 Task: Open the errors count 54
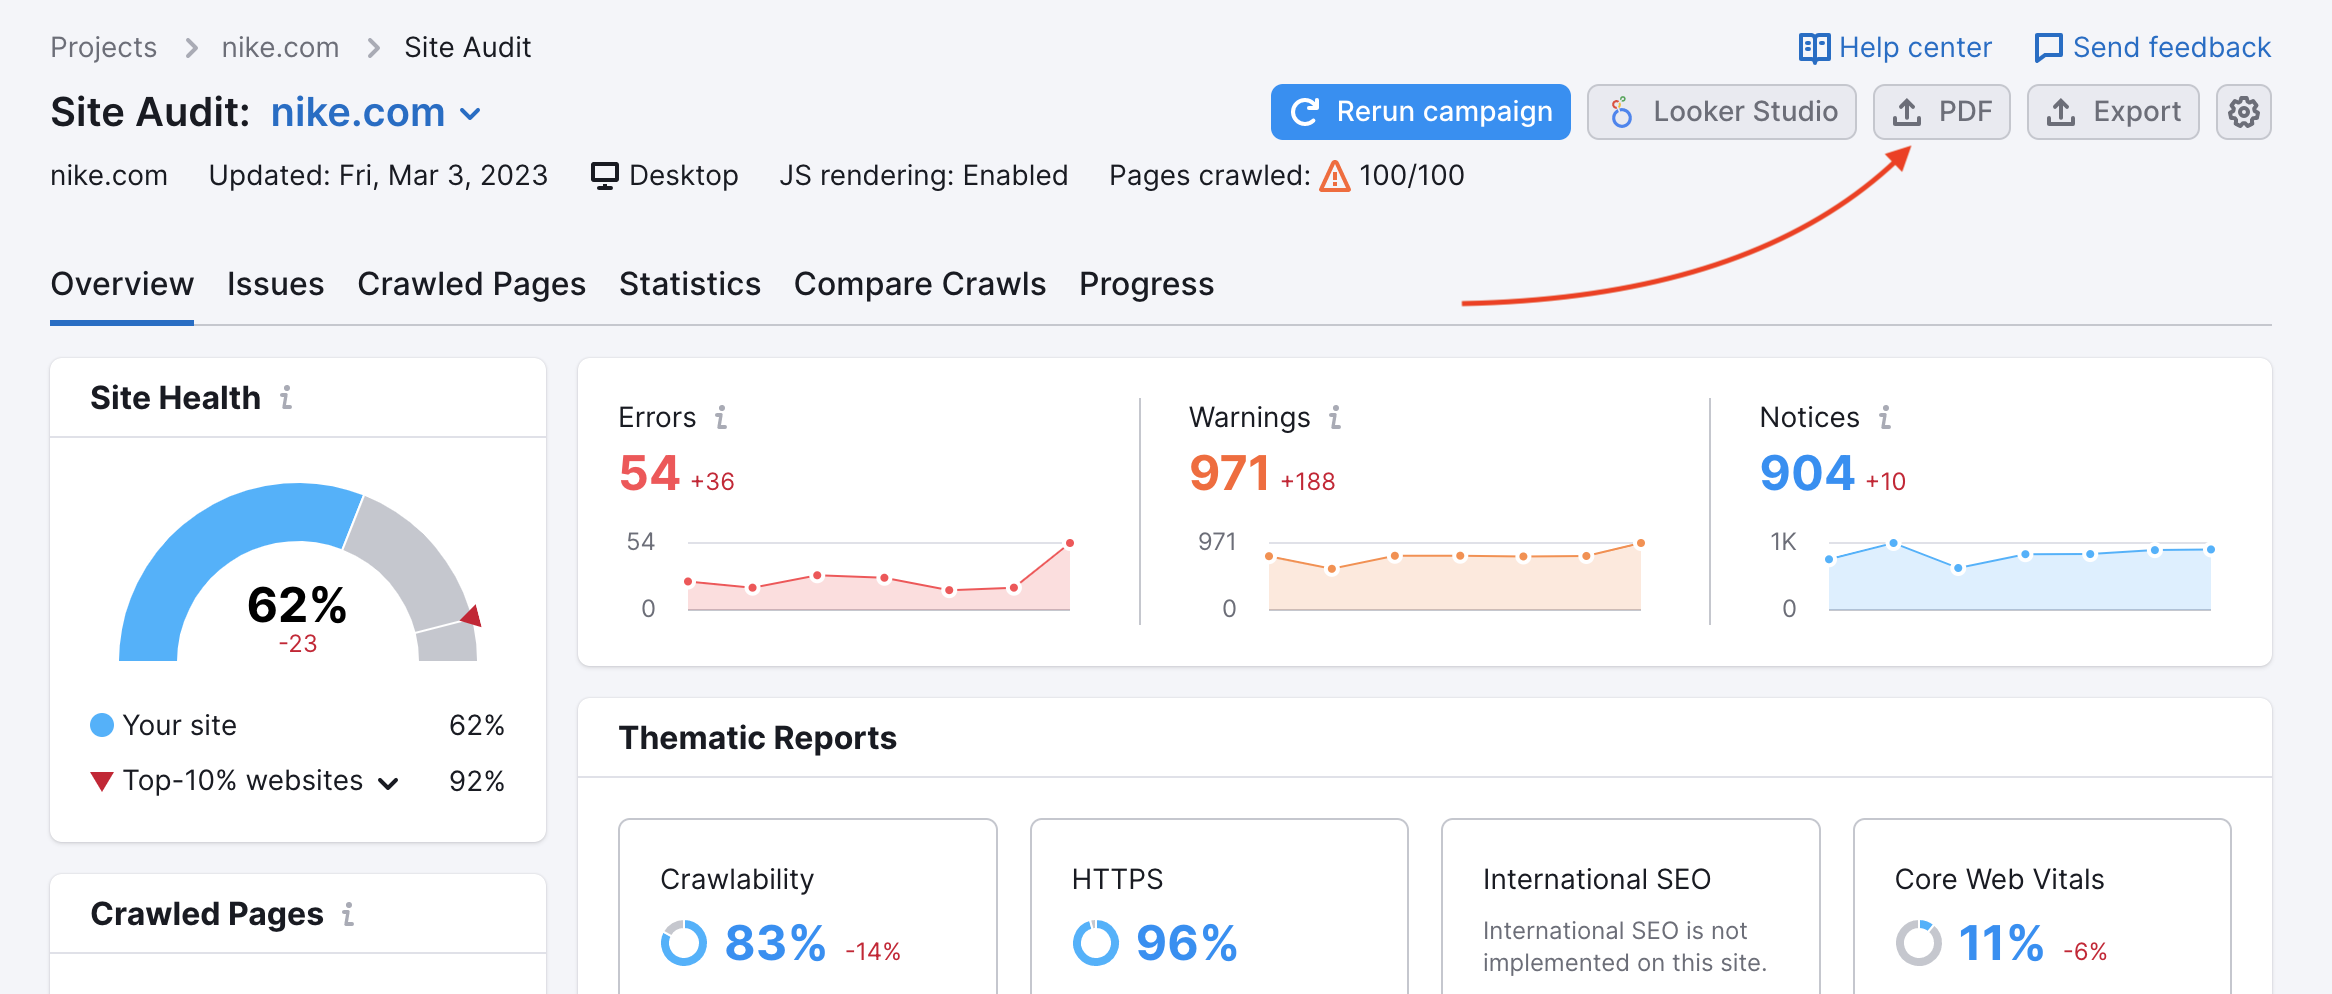tap(649, 473)
